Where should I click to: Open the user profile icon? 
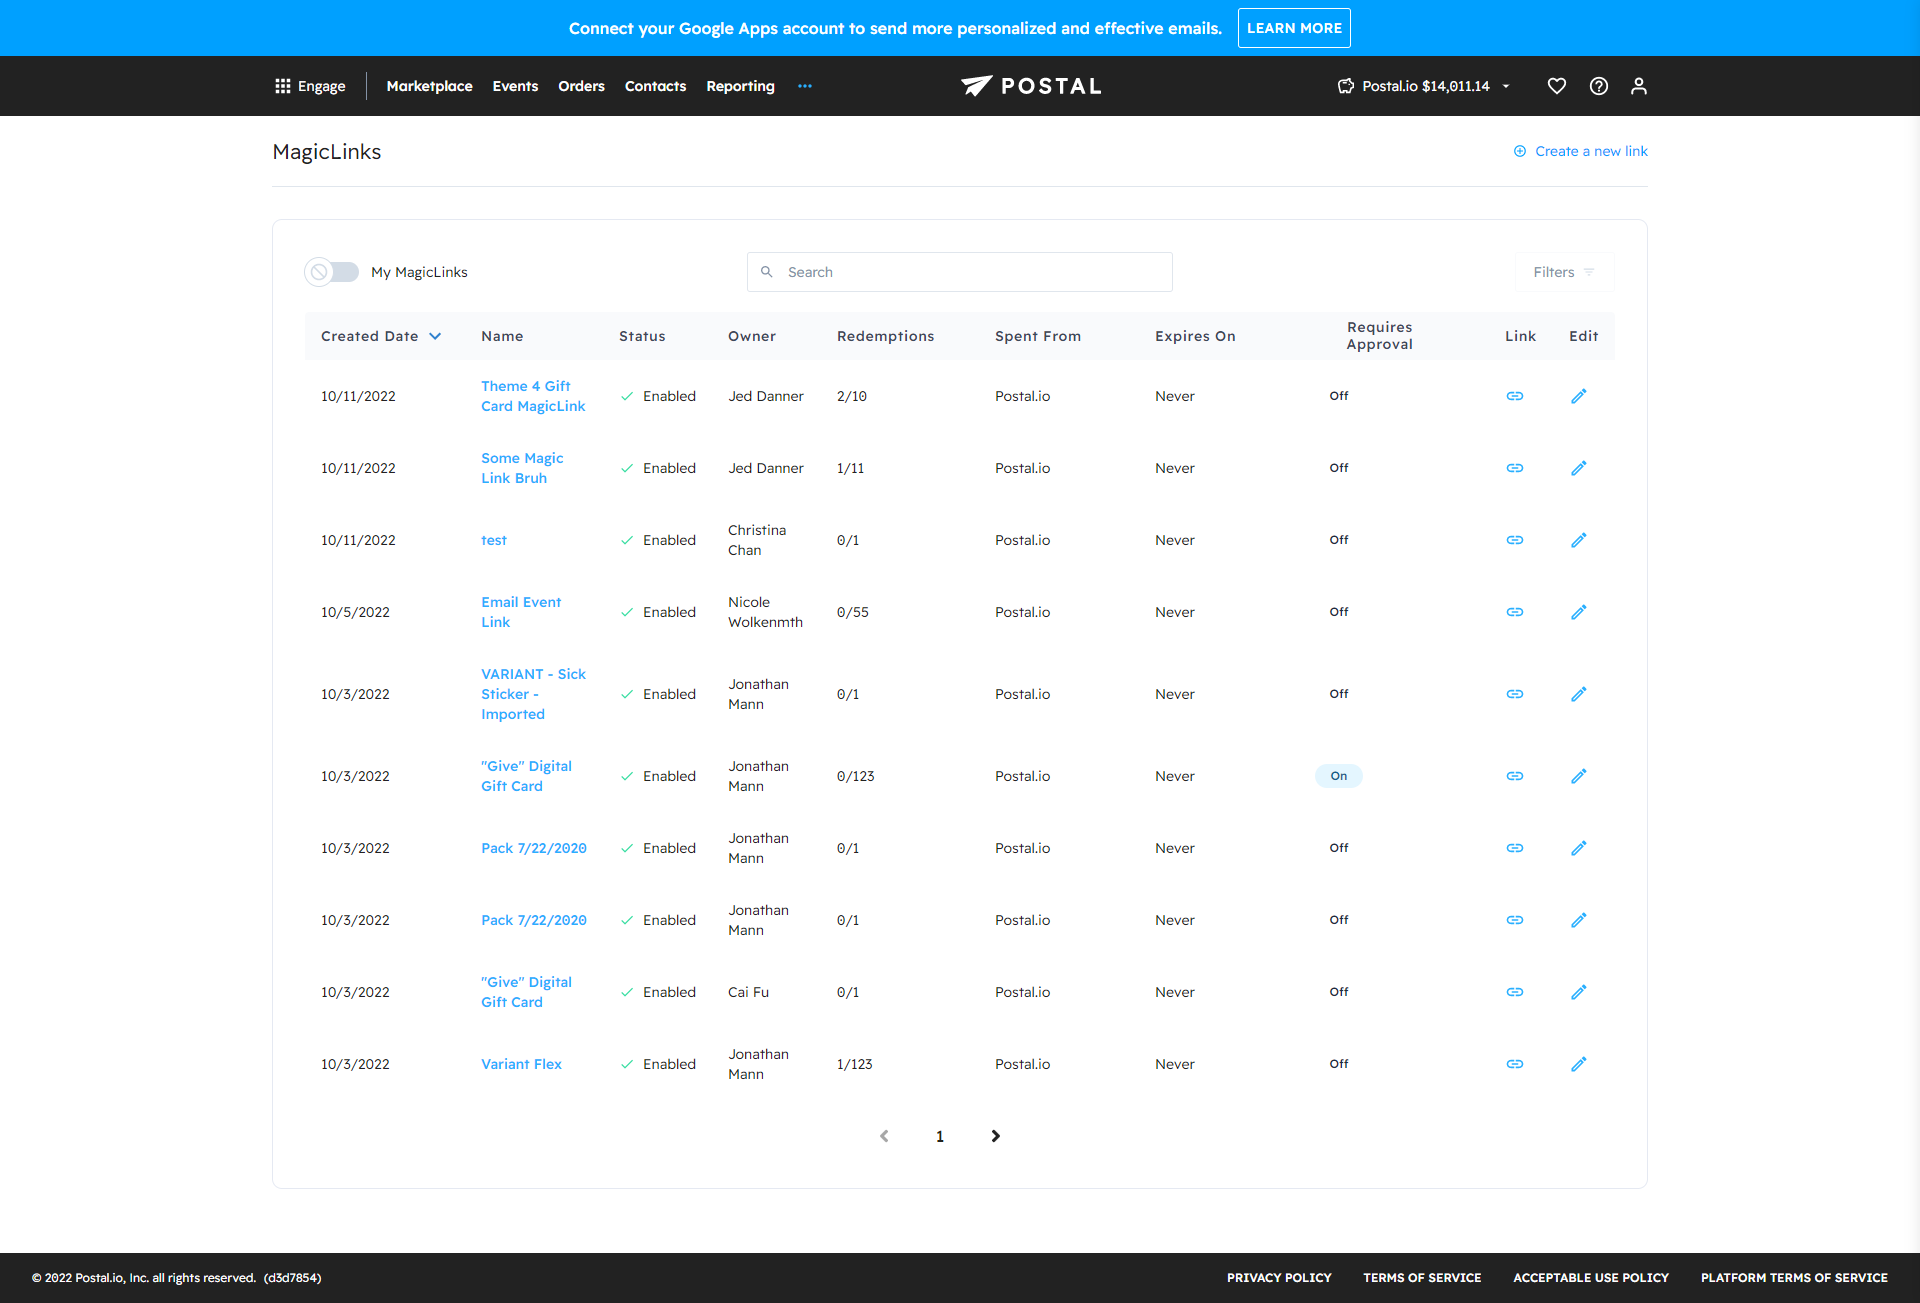(x=1638, y=86)
